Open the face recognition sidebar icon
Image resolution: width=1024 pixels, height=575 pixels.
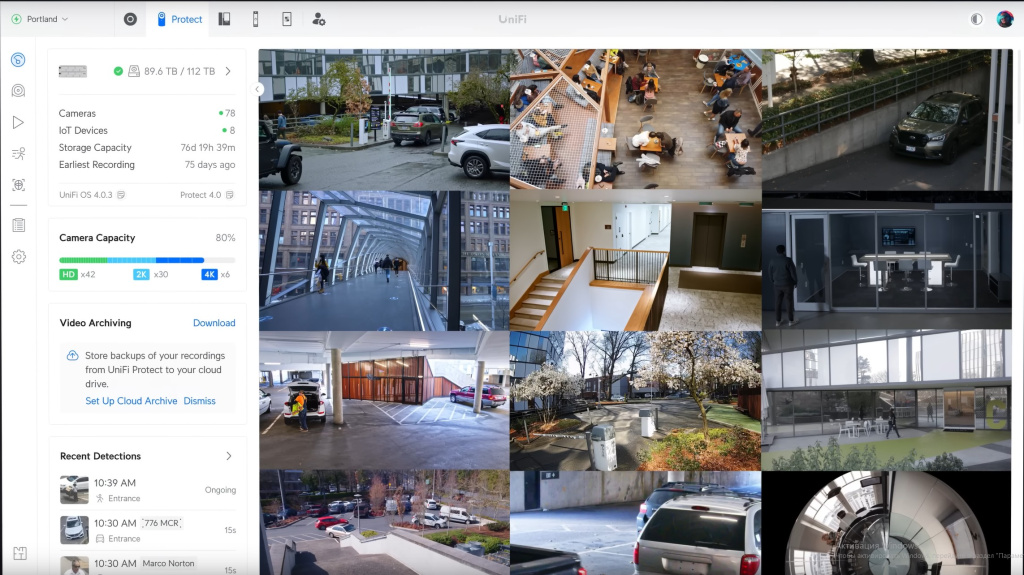point(18,185)
